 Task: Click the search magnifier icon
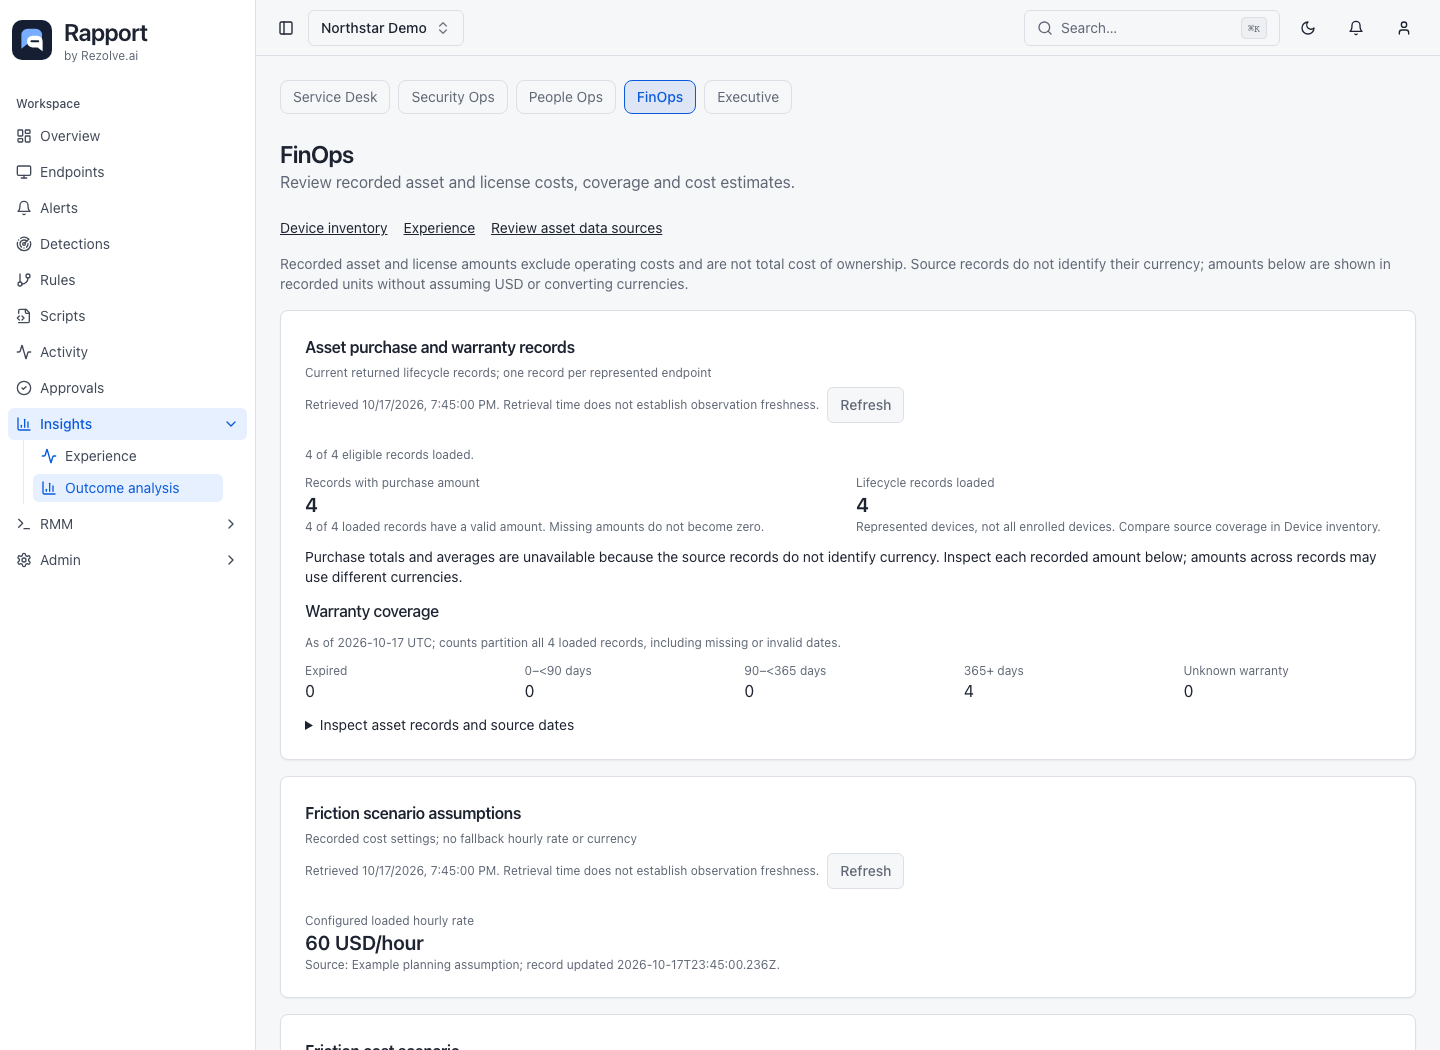[1045, 28]
